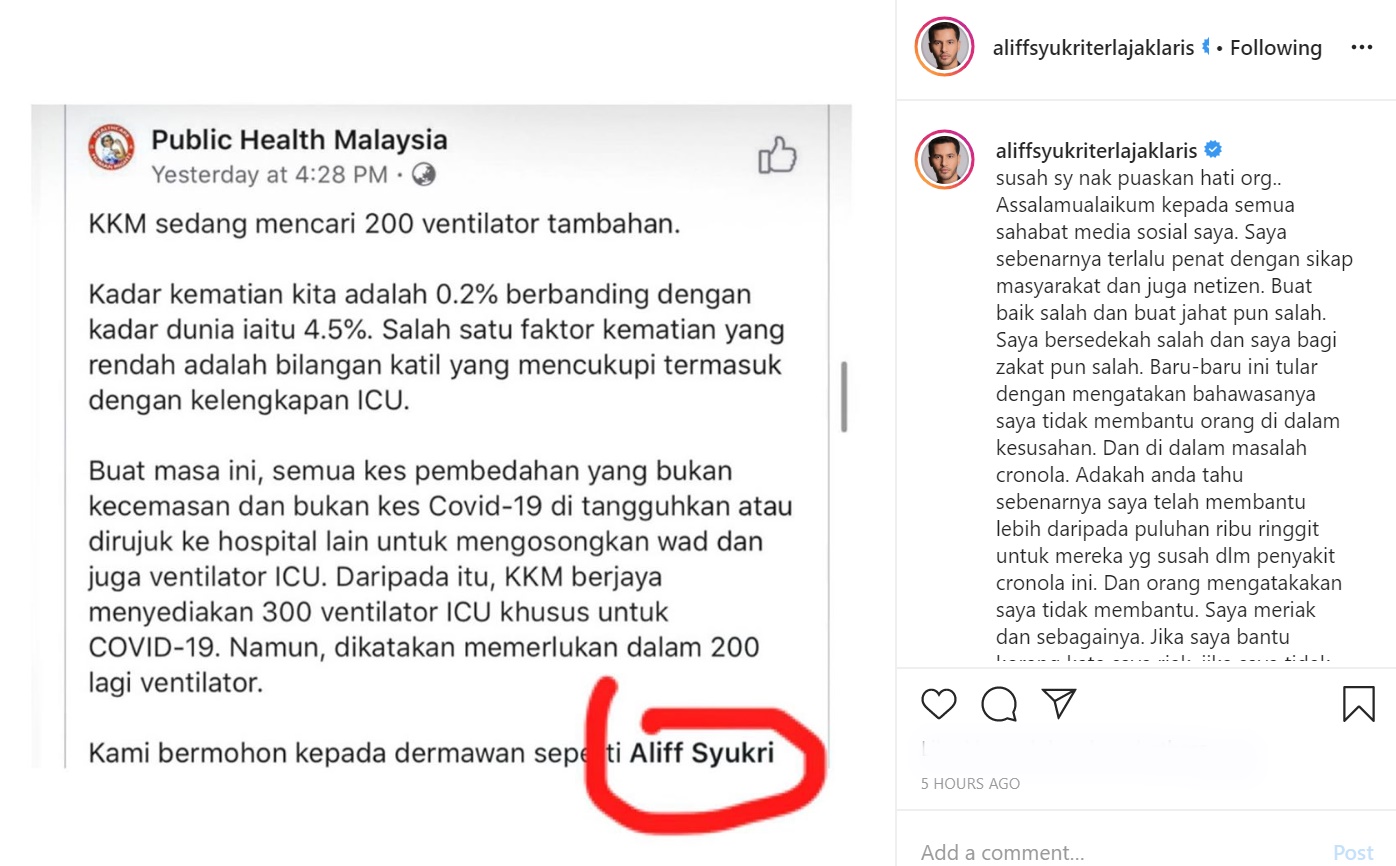Image resolution: width=1396 pixels, height=866 pixels.
Task: Click the Public Health Malaysia logo
Action: pos(111,148)
